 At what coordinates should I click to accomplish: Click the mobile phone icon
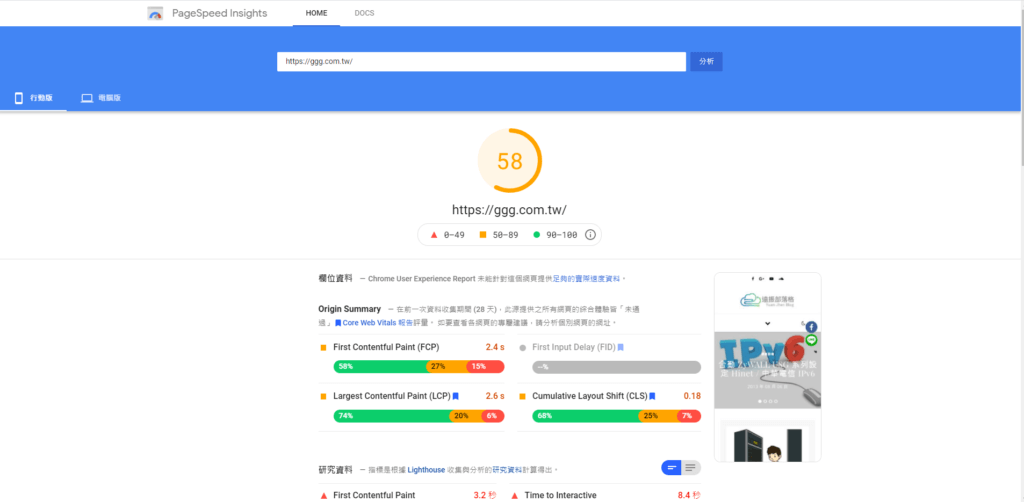point(19,98)
